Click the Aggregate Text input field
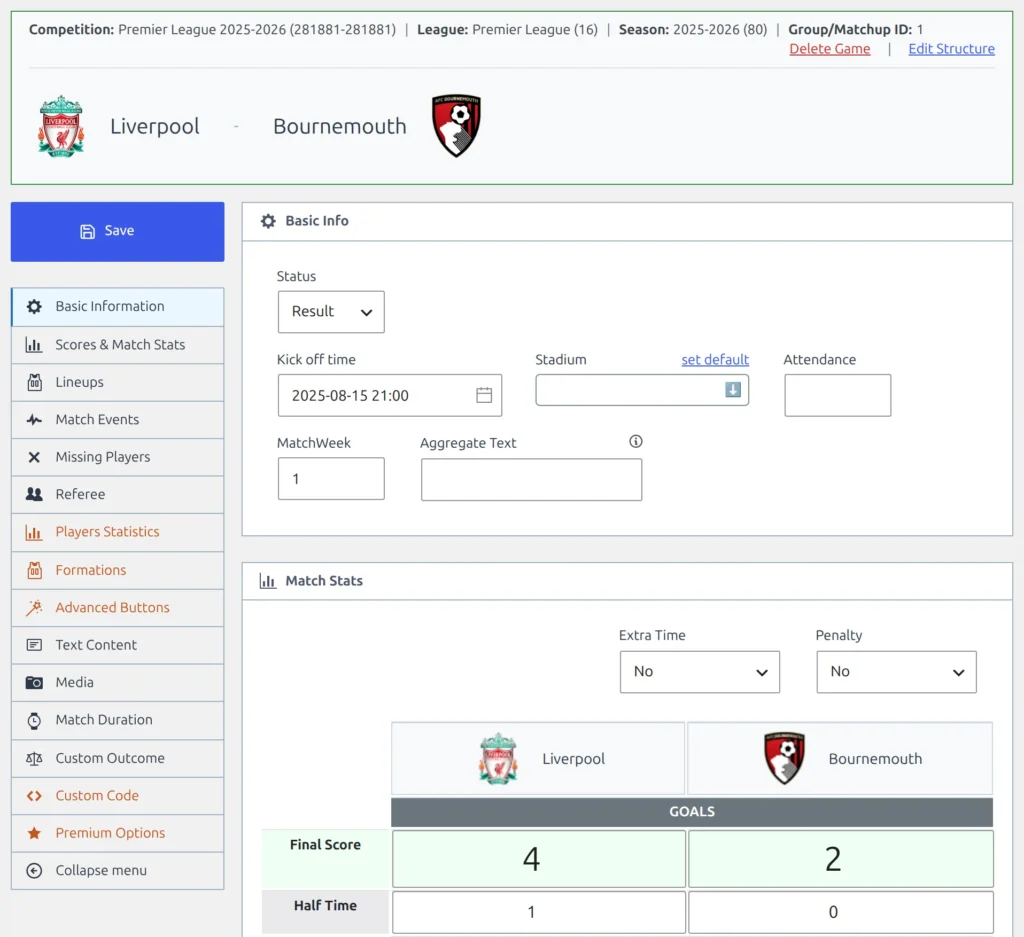1024x937 pixels. click(x=531, y=479)
